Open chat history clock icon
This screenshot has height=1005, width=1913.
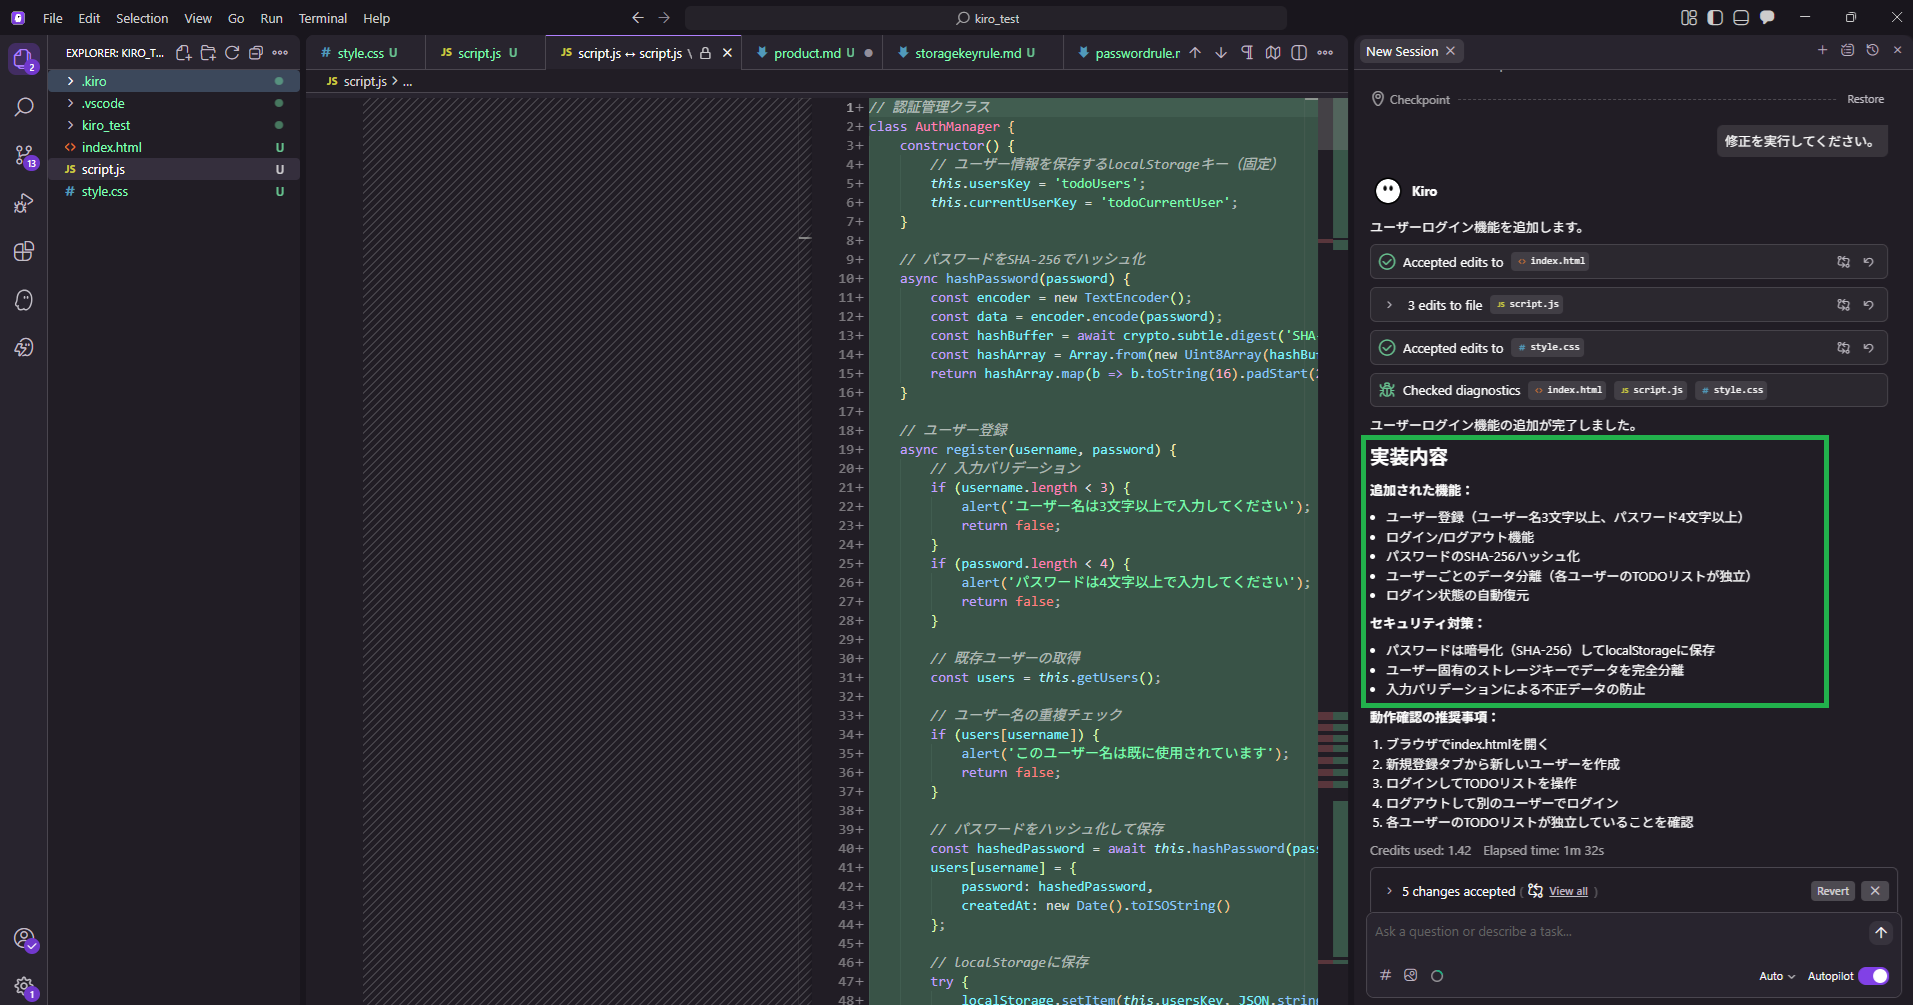coord(1872,50)
